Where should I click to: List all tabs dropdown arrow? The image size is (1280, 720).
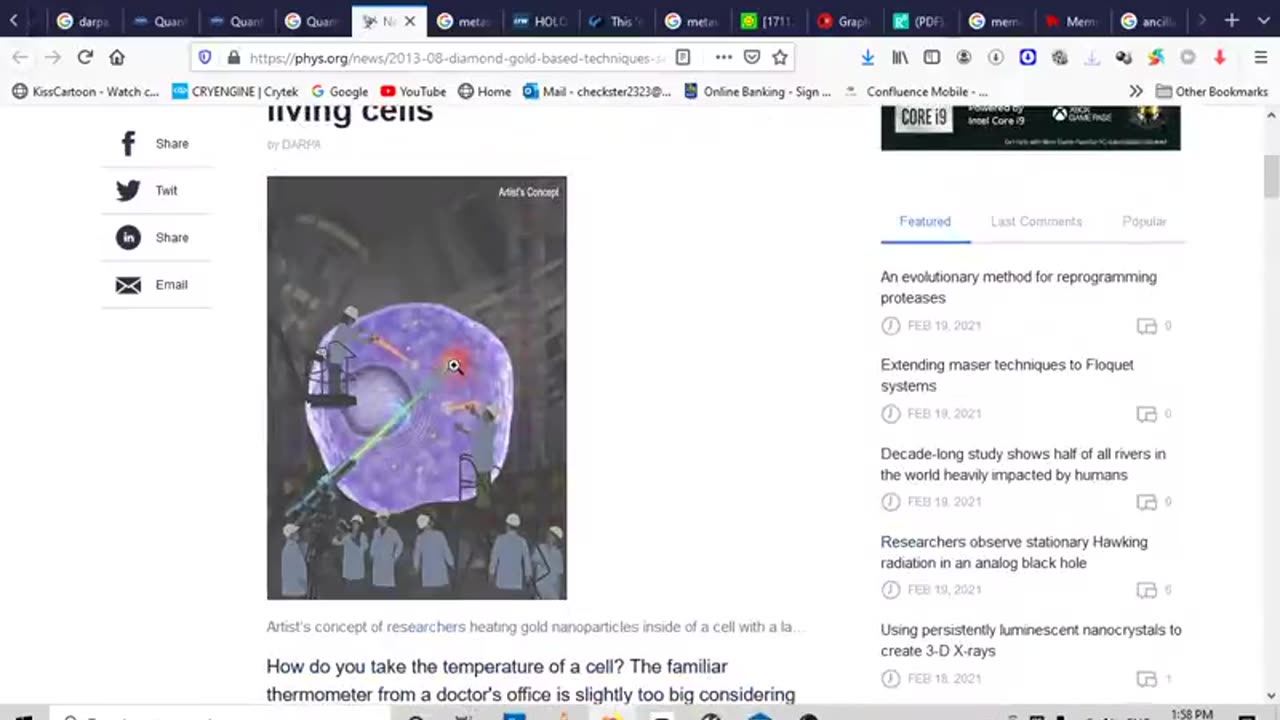click(x=1263, y=20)
